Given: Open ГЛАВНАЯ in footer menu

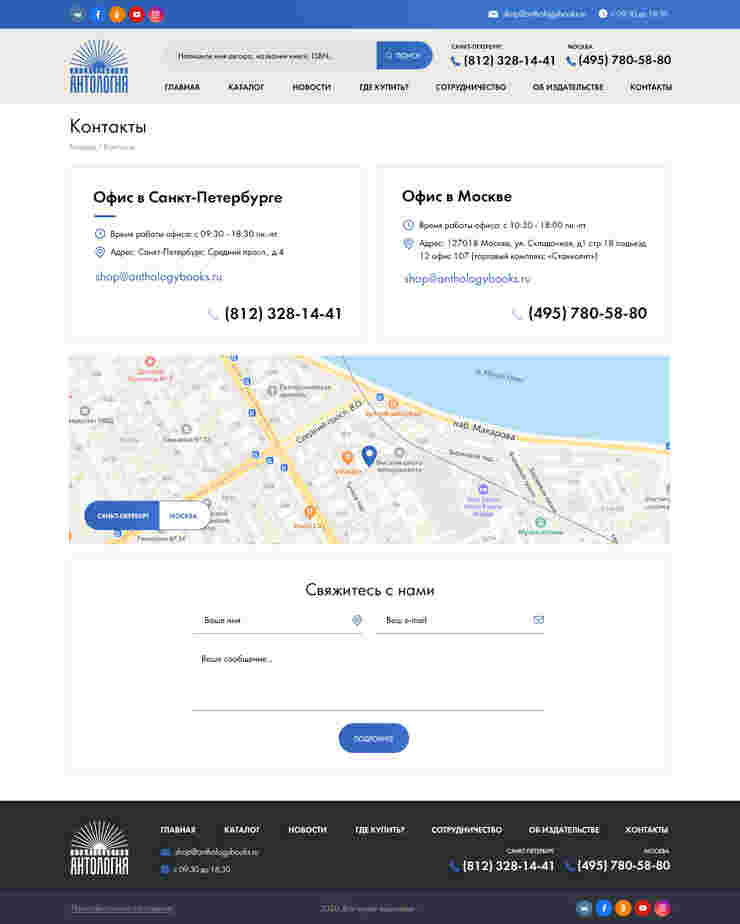Looking at the screenshot, I should point(178,830).
